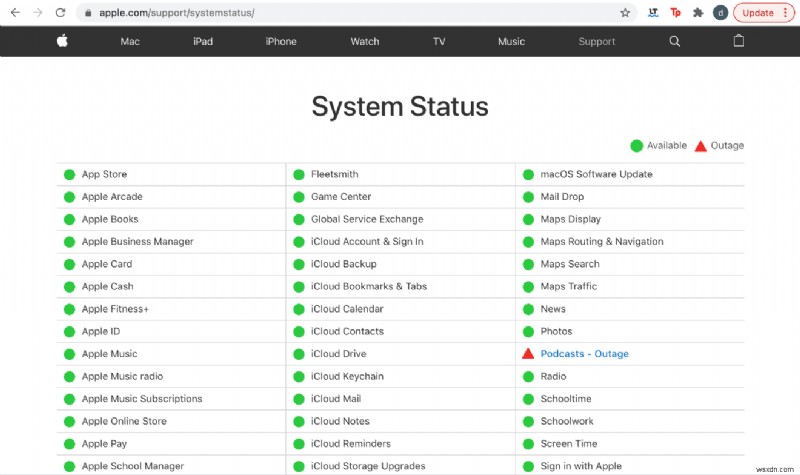Click the System Status heading

(x=400, y=107)
